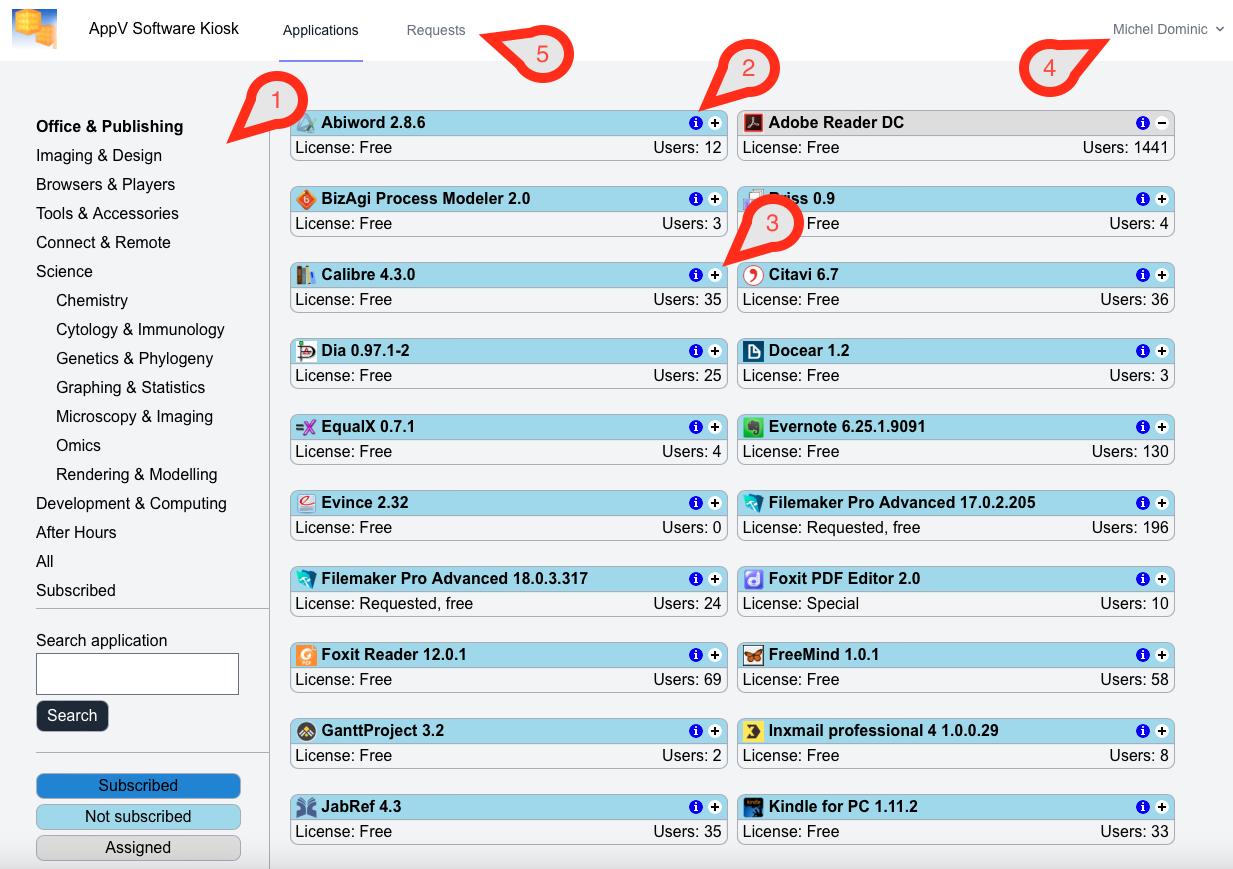Select Genetics & Phylogeny subcategory
The height and width of the screenshot is (869, 1233).
tap(135, 358)
